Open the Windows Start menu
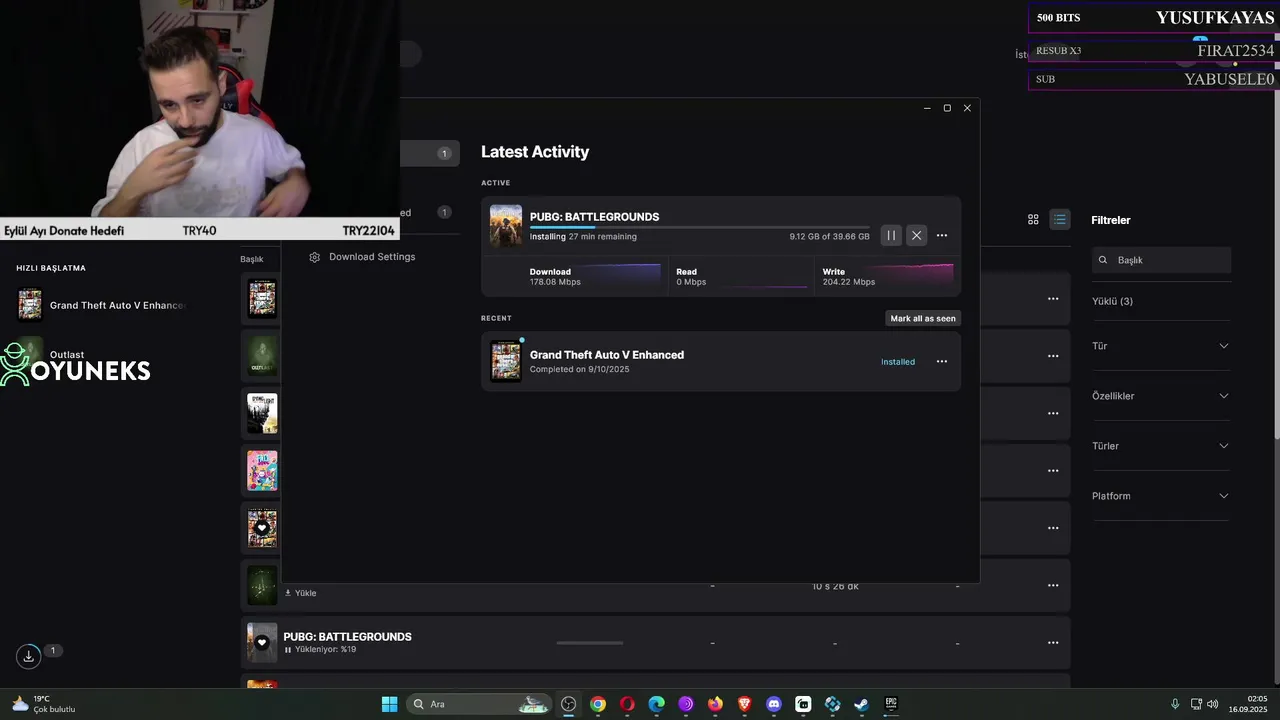The height and width of the screenshot is (720, 1280). (x=390, y=704)
